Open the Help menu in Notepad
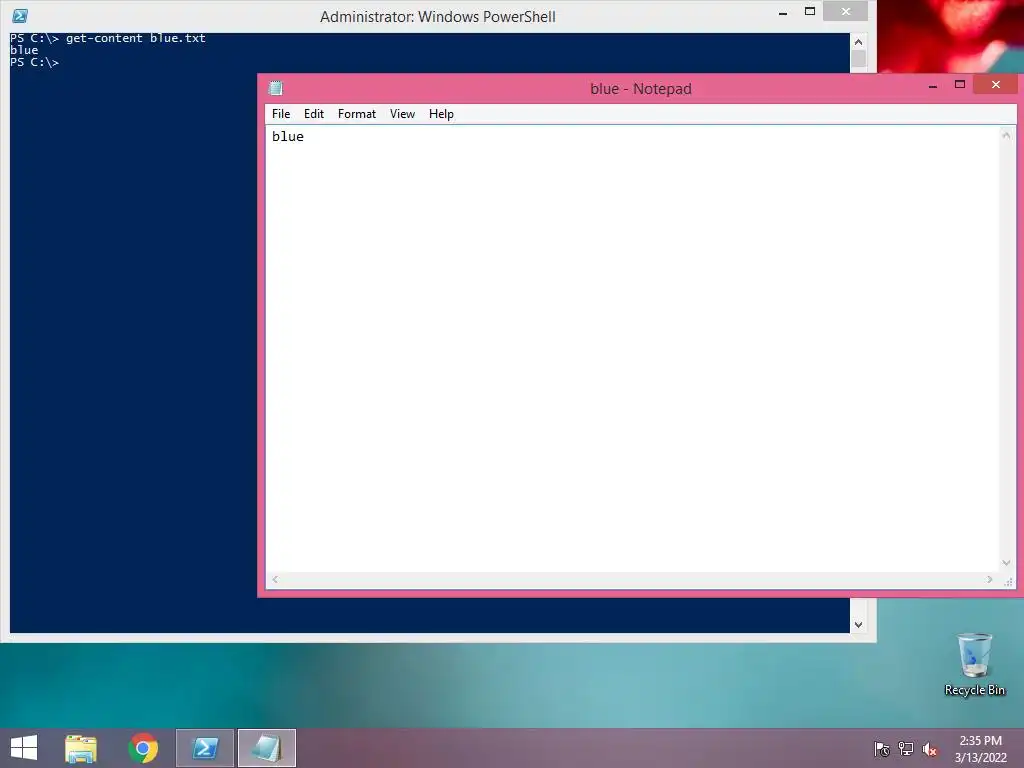 (x=441, y=114)
